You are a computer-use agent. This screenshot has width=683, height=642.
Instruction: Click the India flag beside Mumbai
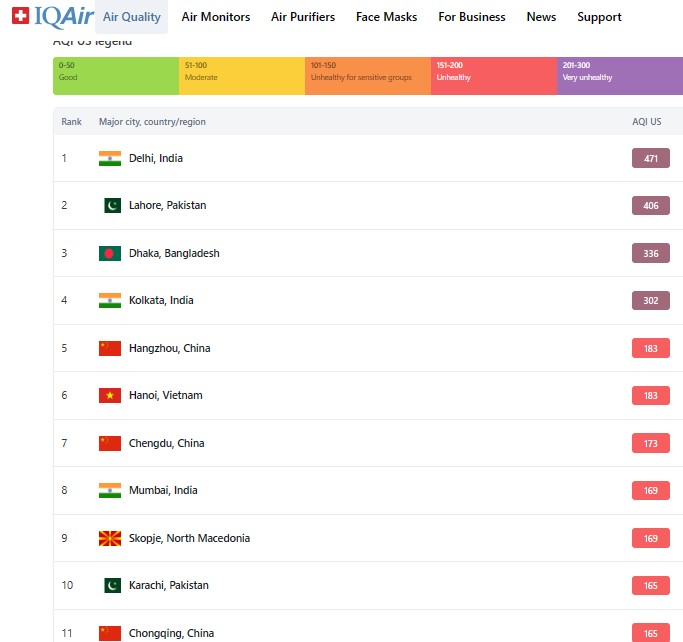(110, 490)
